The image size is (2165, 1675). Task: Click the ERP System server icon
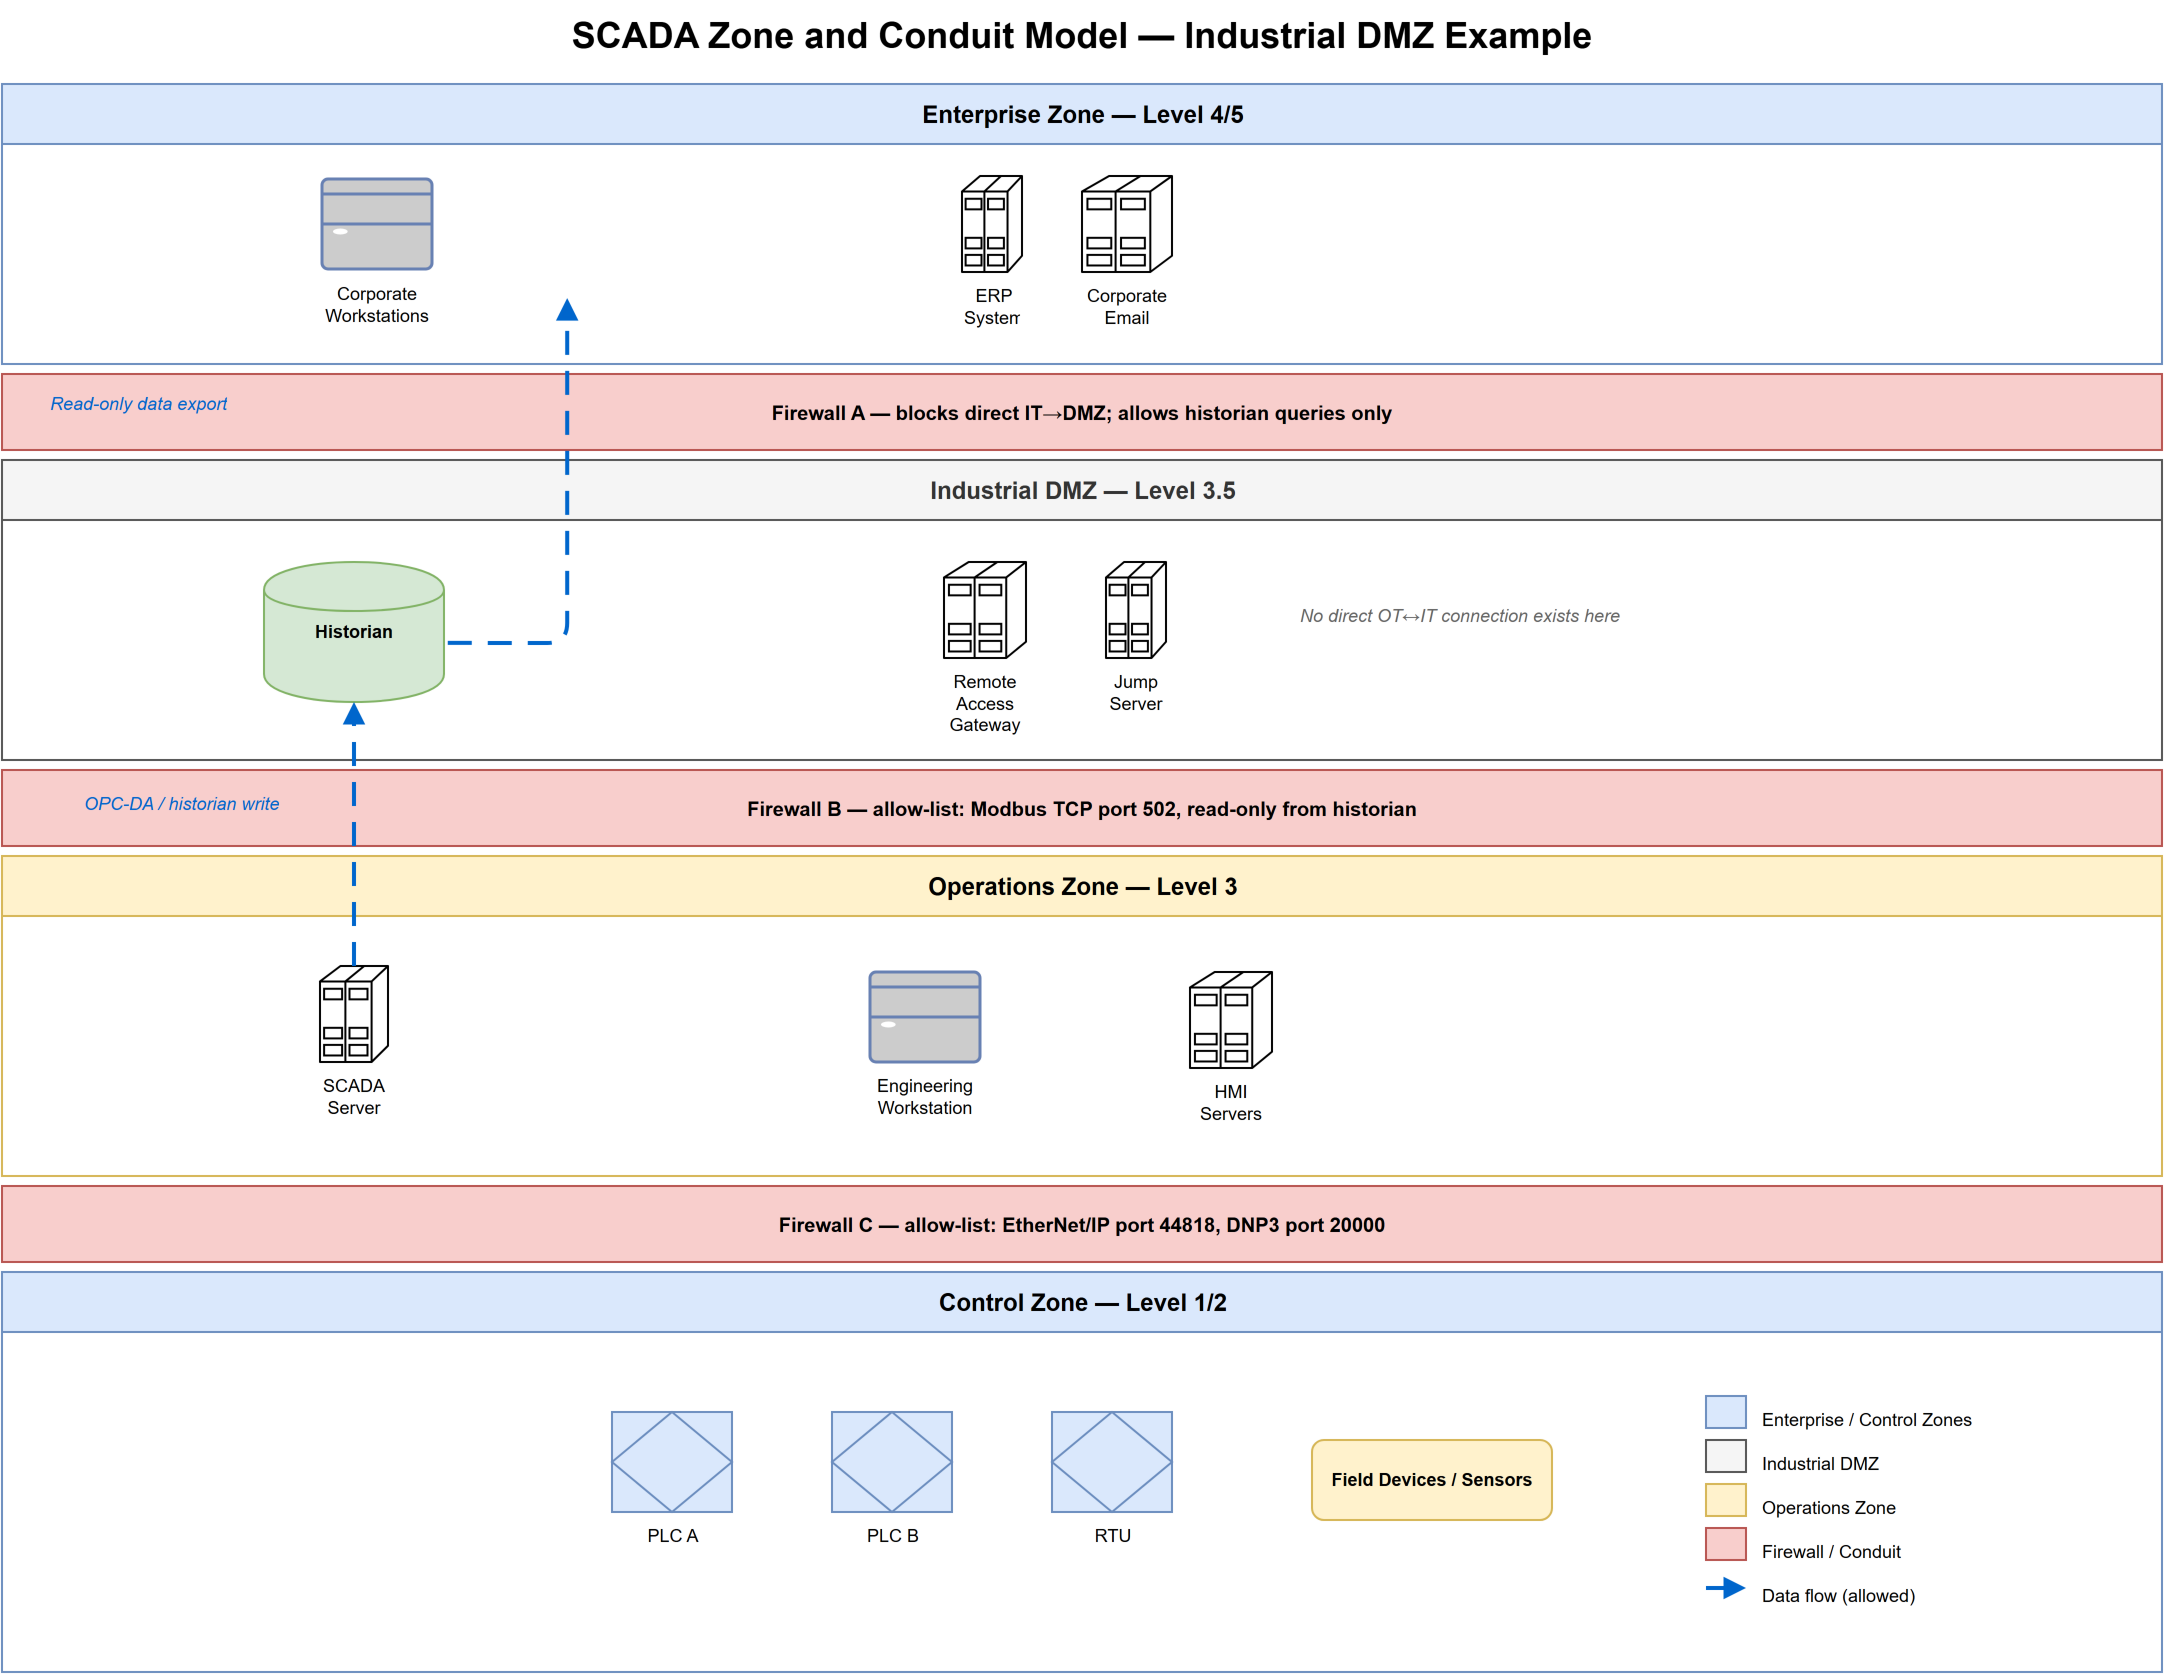(x=991, y=224)
